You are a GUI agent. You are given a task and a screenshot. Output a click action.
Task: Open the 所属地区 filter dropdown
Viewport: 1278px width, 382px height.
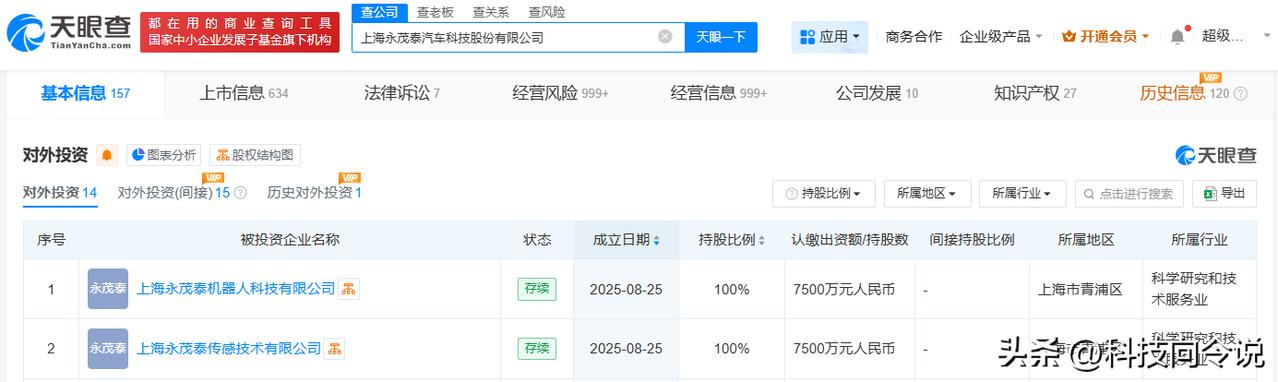click(x=927, y=194)
